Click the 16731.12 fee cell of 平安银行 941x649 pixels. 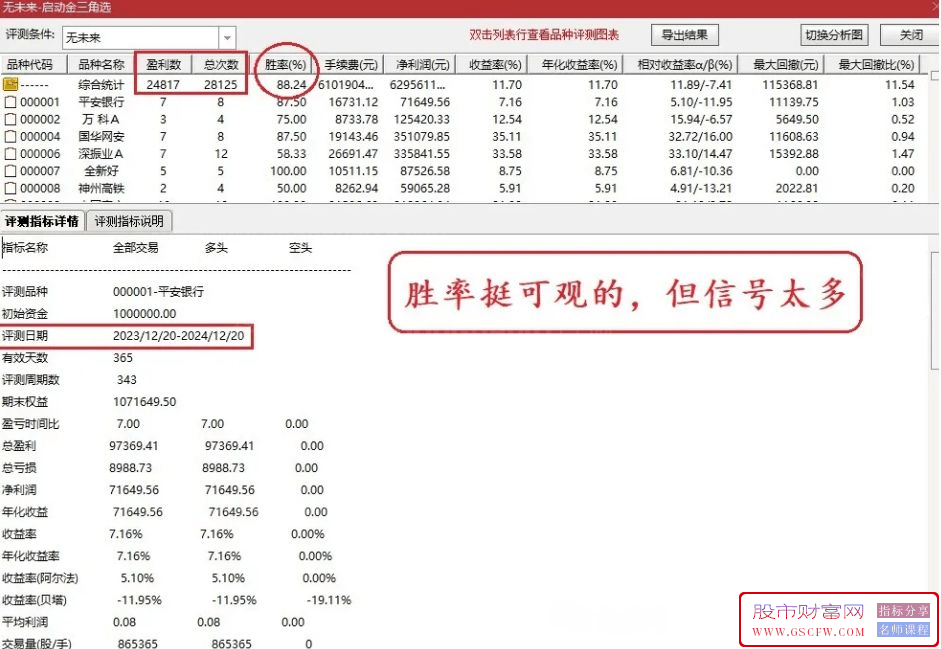pyautogui.click(x=353, y=102)
